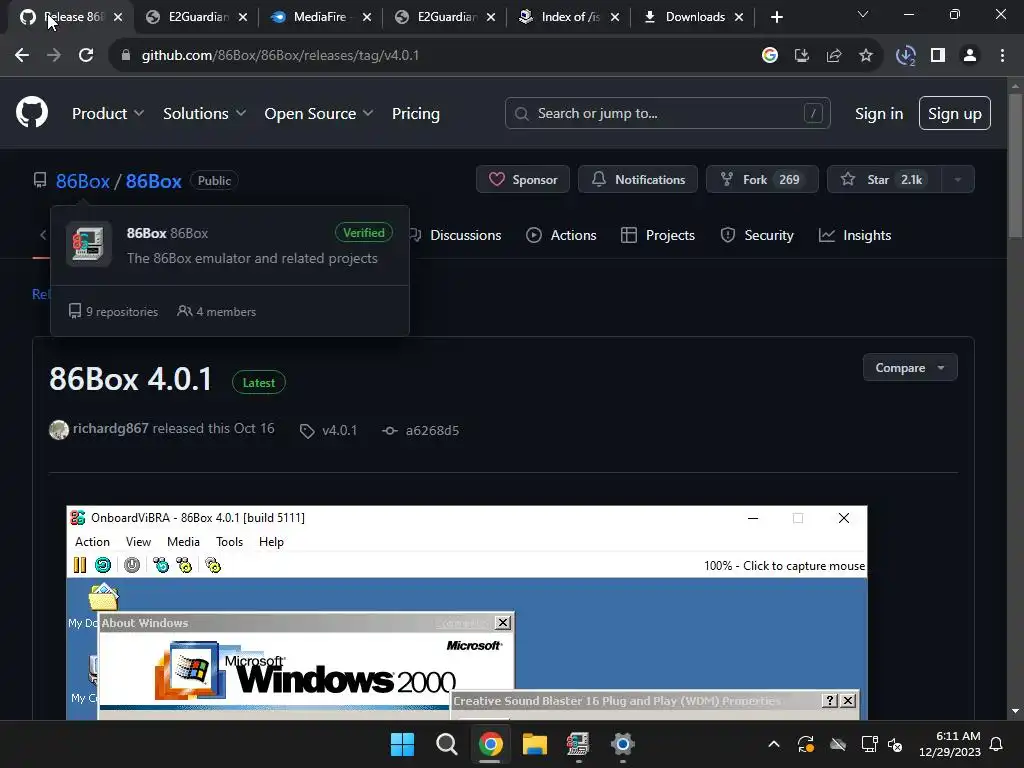Expand the star lists dropdown arrow

tap(958, 180)
